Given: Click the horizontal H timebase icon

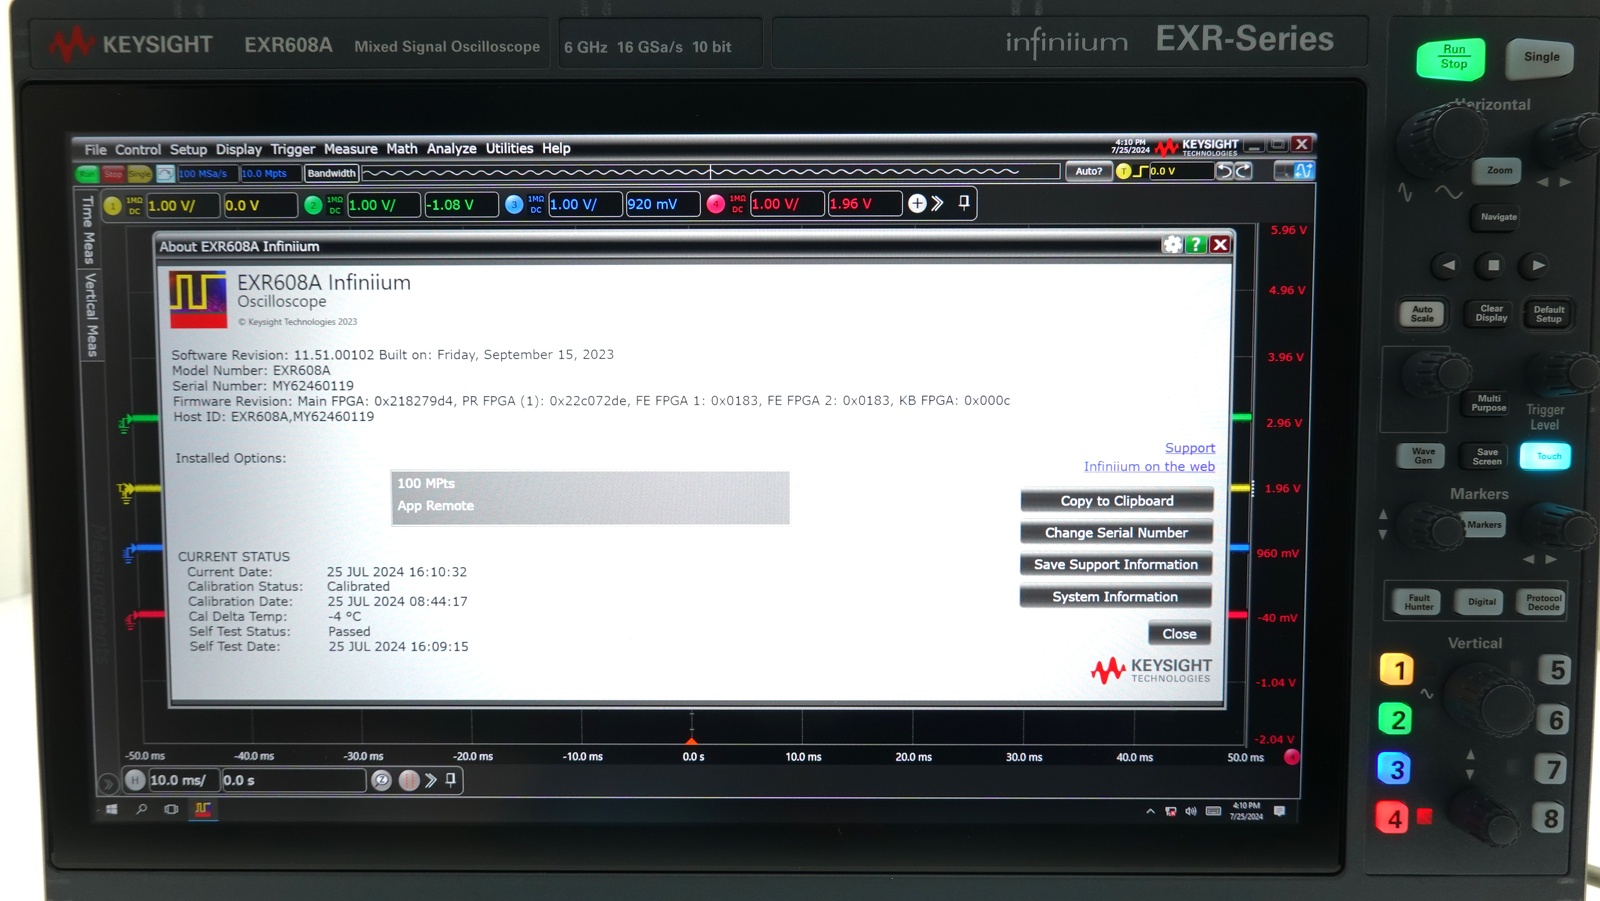Looking at the screenshot, I should coord(136,780).
